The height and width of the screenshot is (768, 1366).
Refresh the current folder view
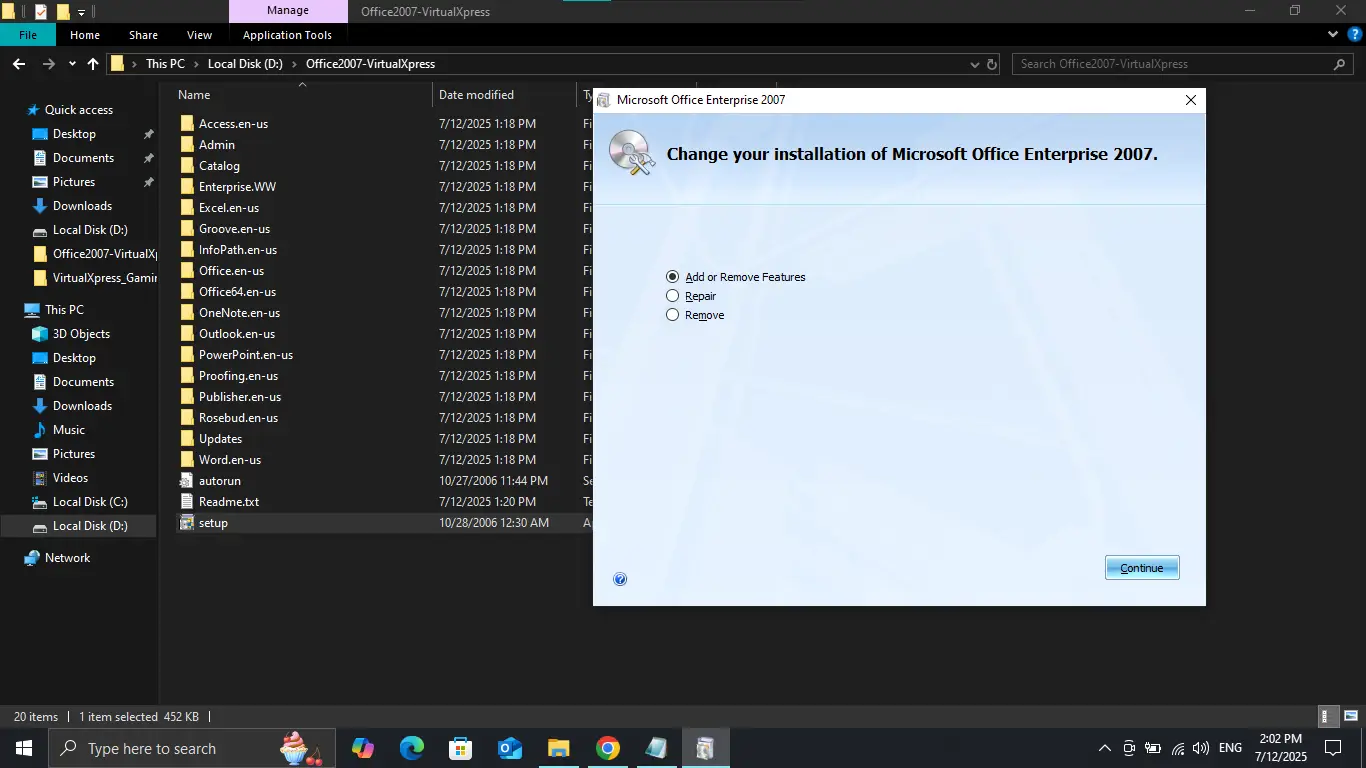[992, 64]
